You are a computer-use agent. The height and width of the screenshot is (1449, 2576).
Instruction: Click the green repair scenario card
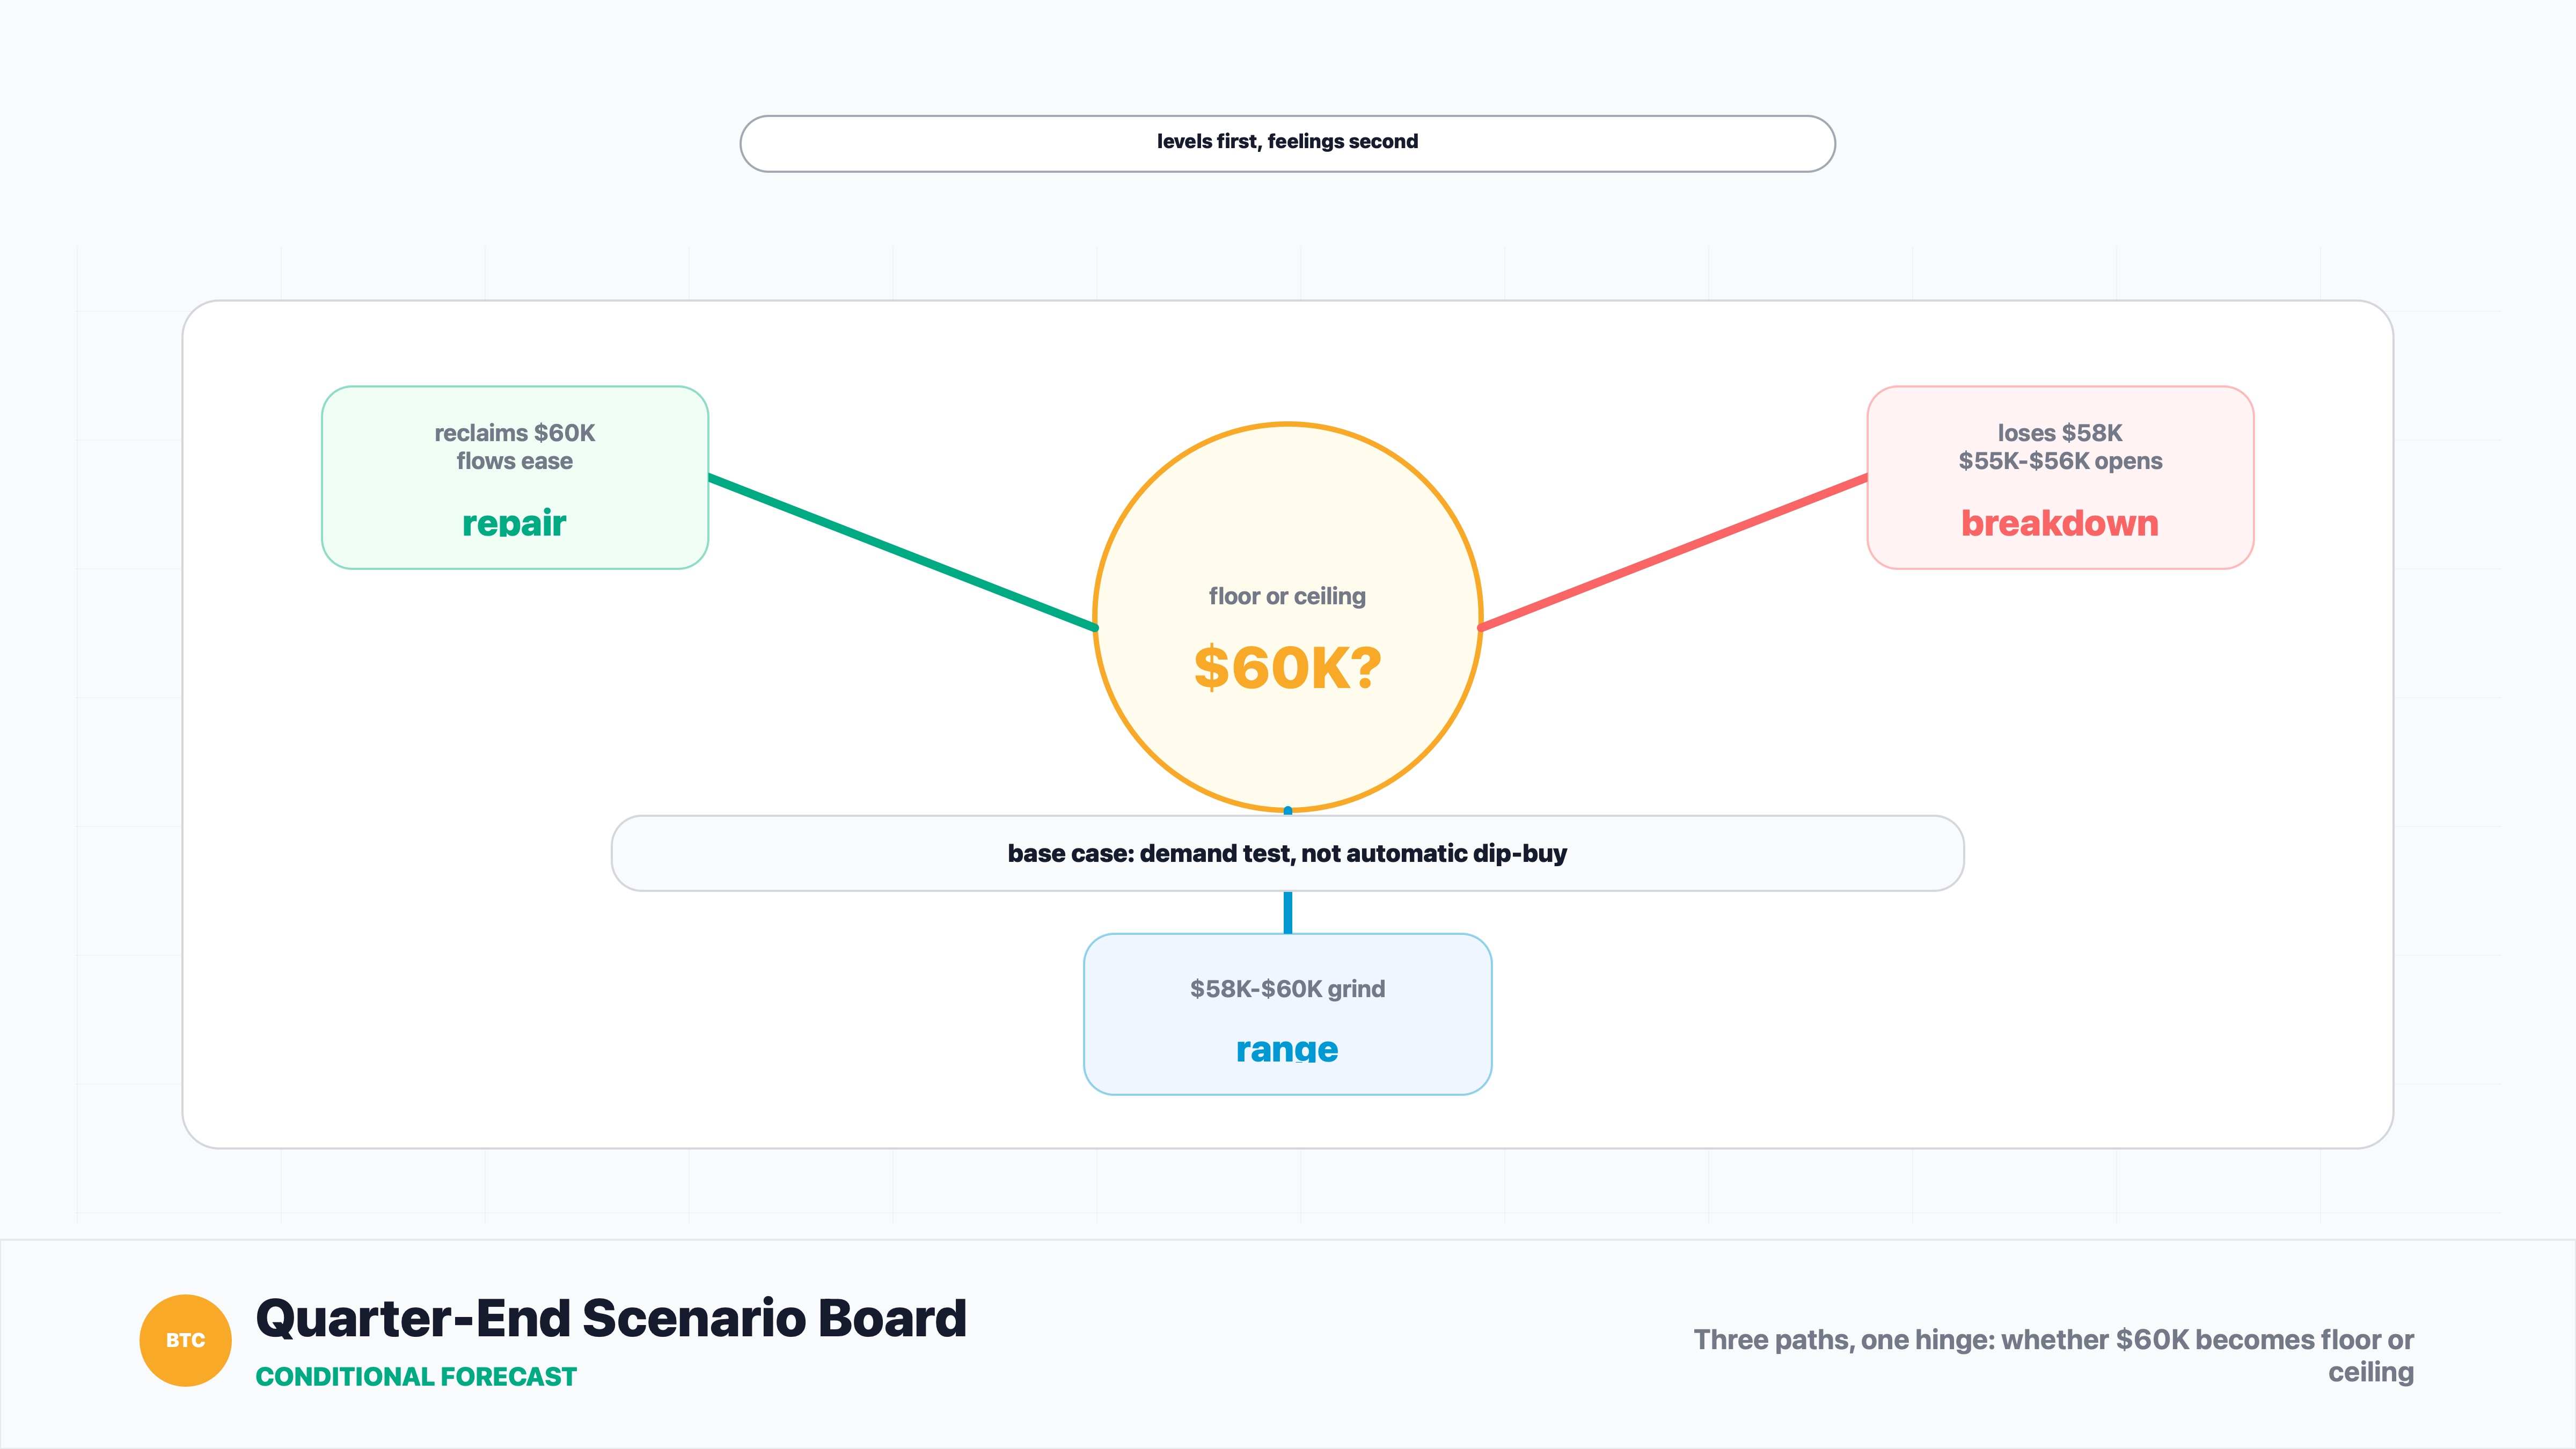[x=515, y=477]
